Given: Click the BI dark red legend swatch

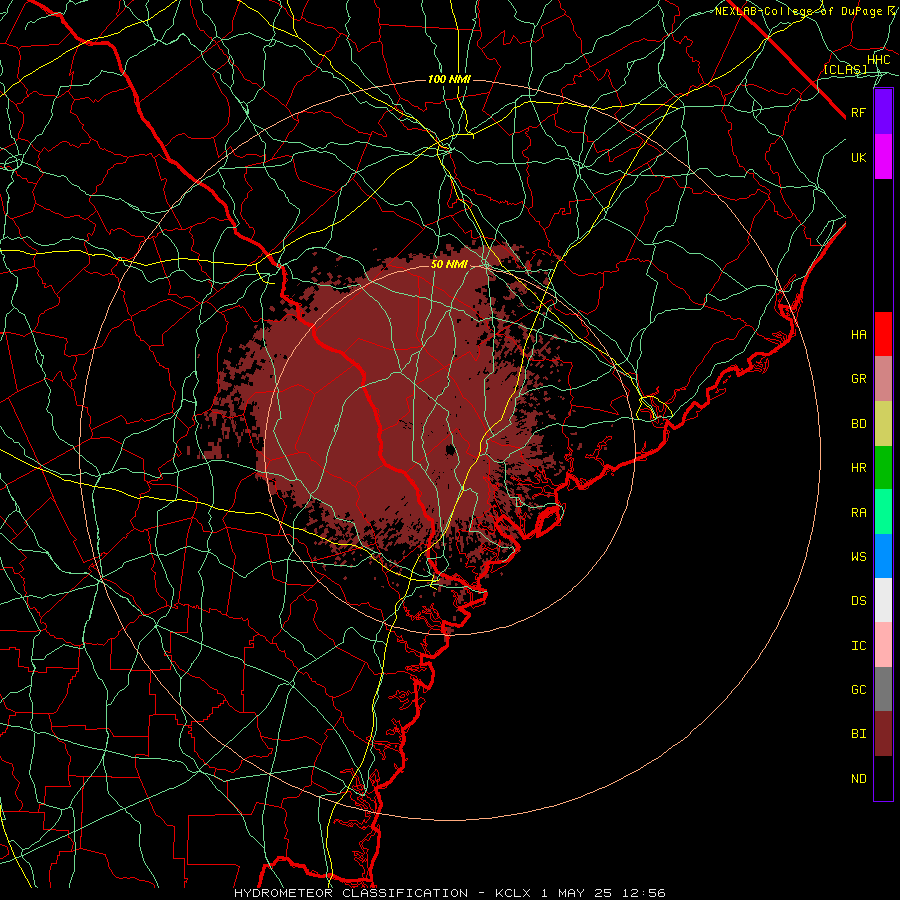Looking at the screenshot, I should 883,734.
